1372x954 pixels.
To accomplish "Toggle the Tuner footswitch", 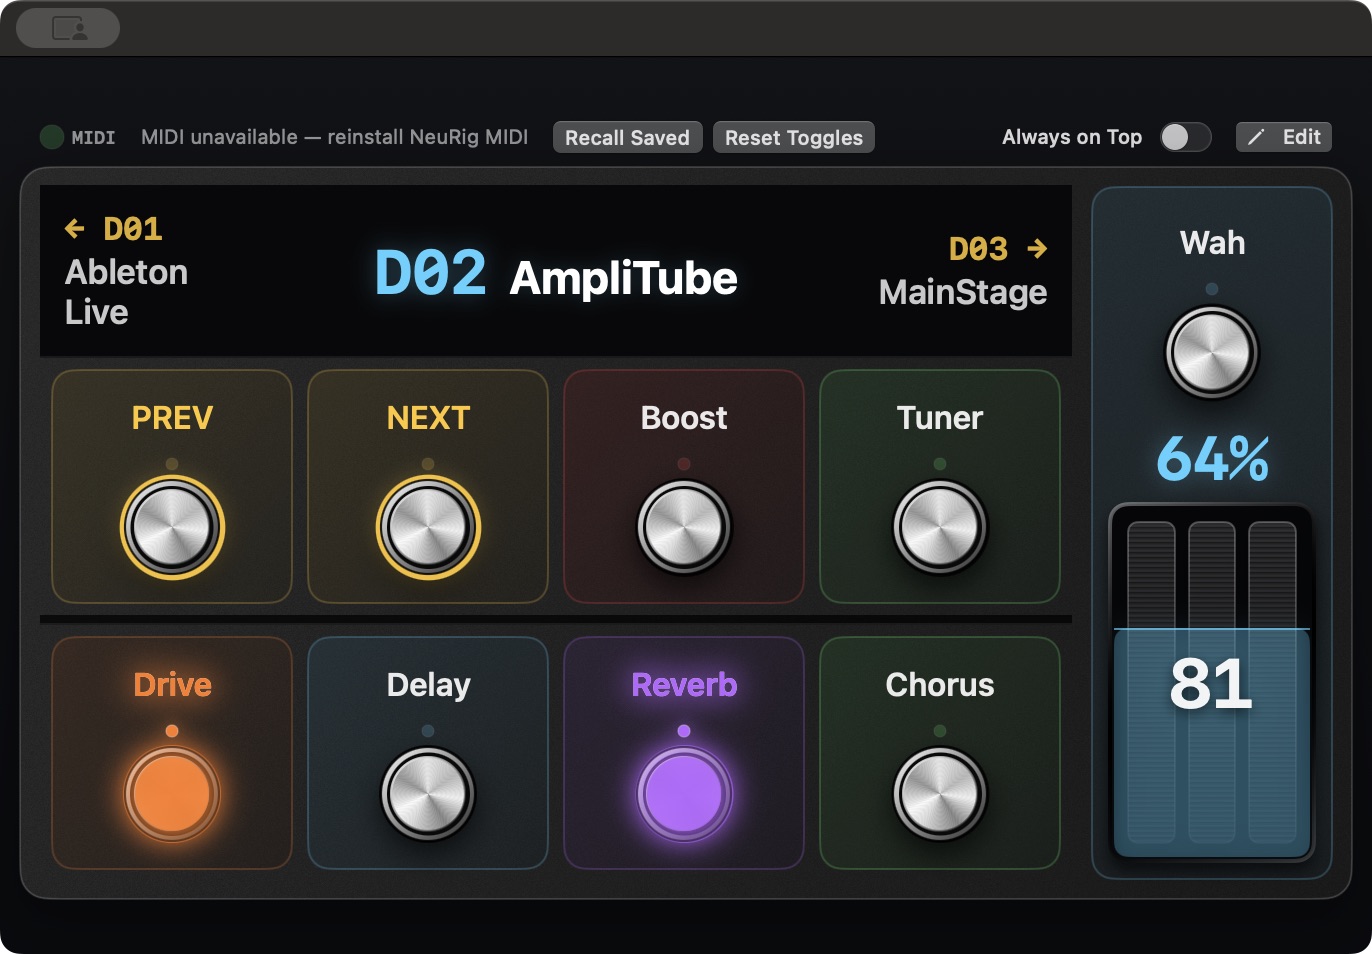I will (x=940, y=527).
